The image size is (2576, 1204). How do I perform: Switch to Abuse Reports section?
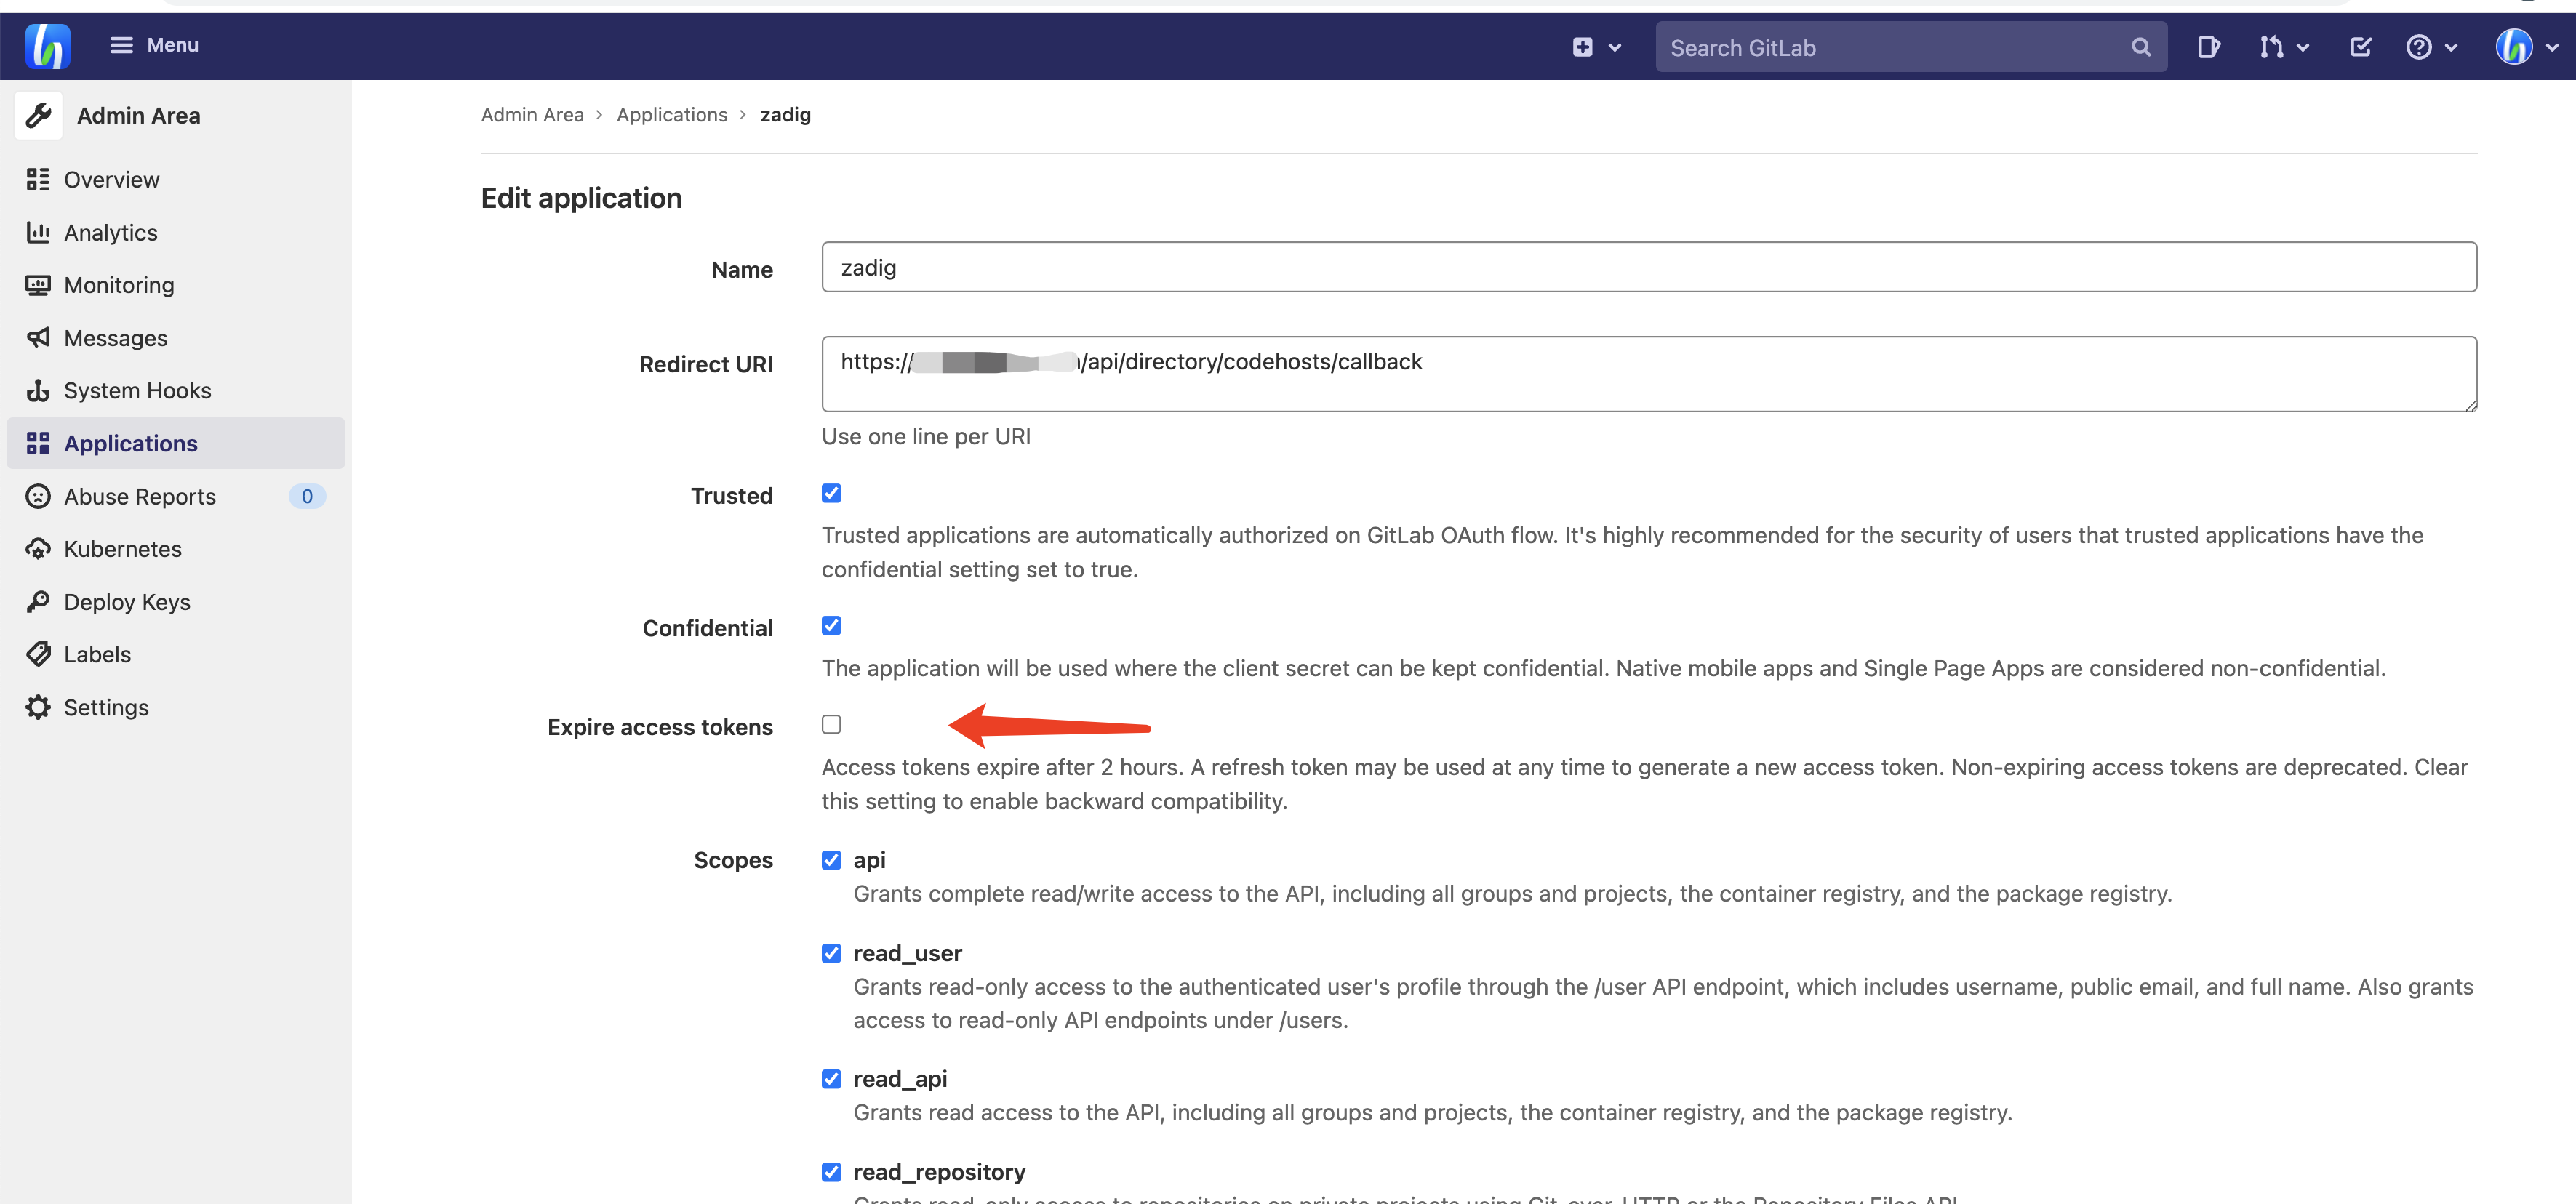tap(140, 495)
